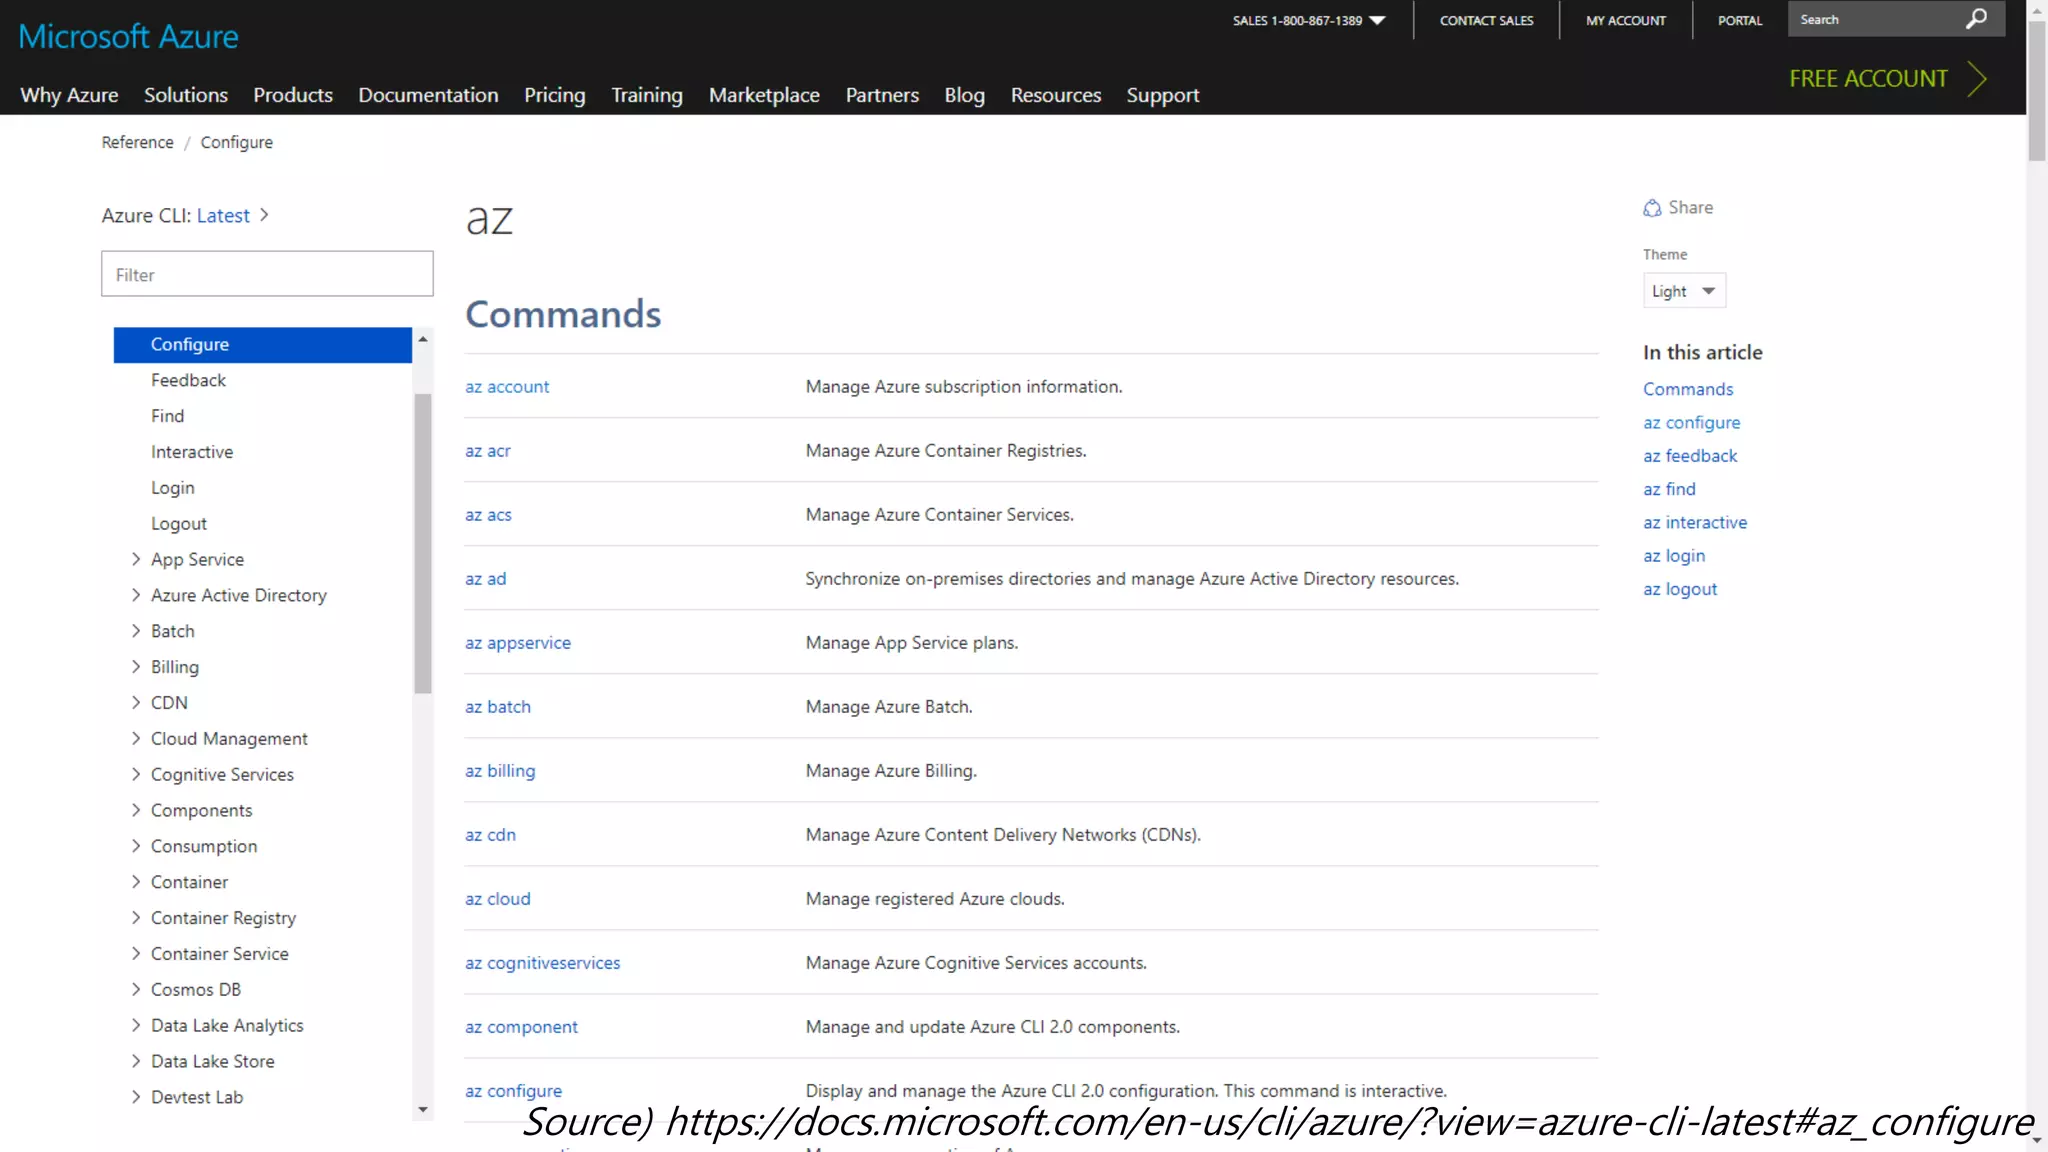Click sidebar scroll down arrow
The height and width of the screenshot is (1152, 2048).
click(423, 1109)
